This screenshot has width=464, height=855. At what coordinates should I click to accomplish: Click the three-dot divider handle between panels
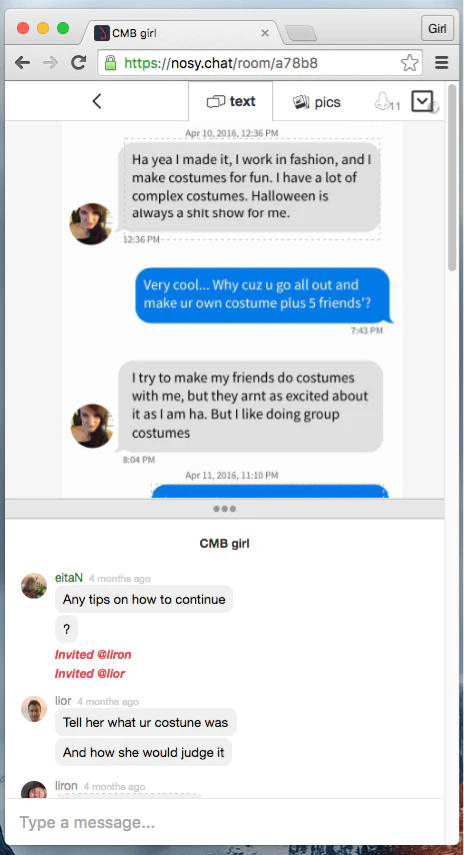225,509
